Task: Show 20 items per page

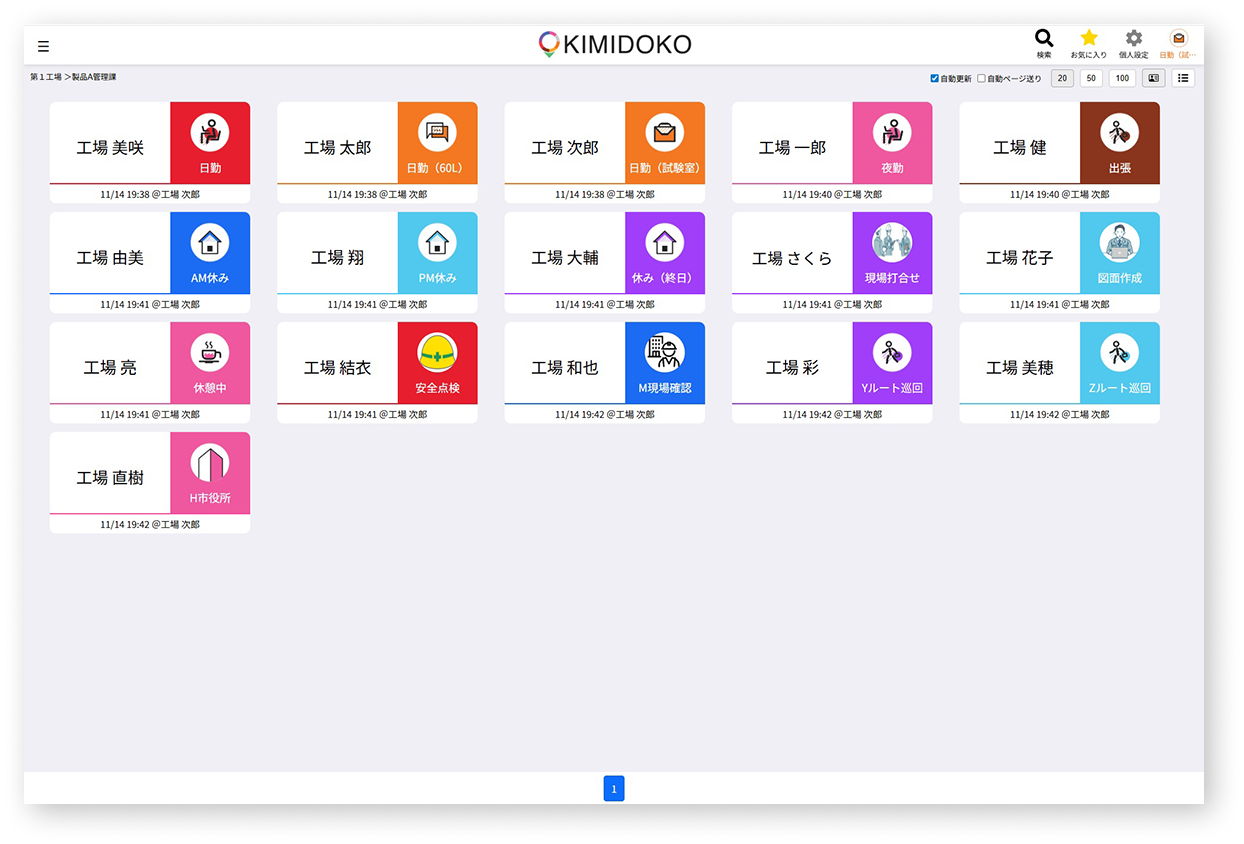Action: pyautogui.click(x=1062, y=78)
